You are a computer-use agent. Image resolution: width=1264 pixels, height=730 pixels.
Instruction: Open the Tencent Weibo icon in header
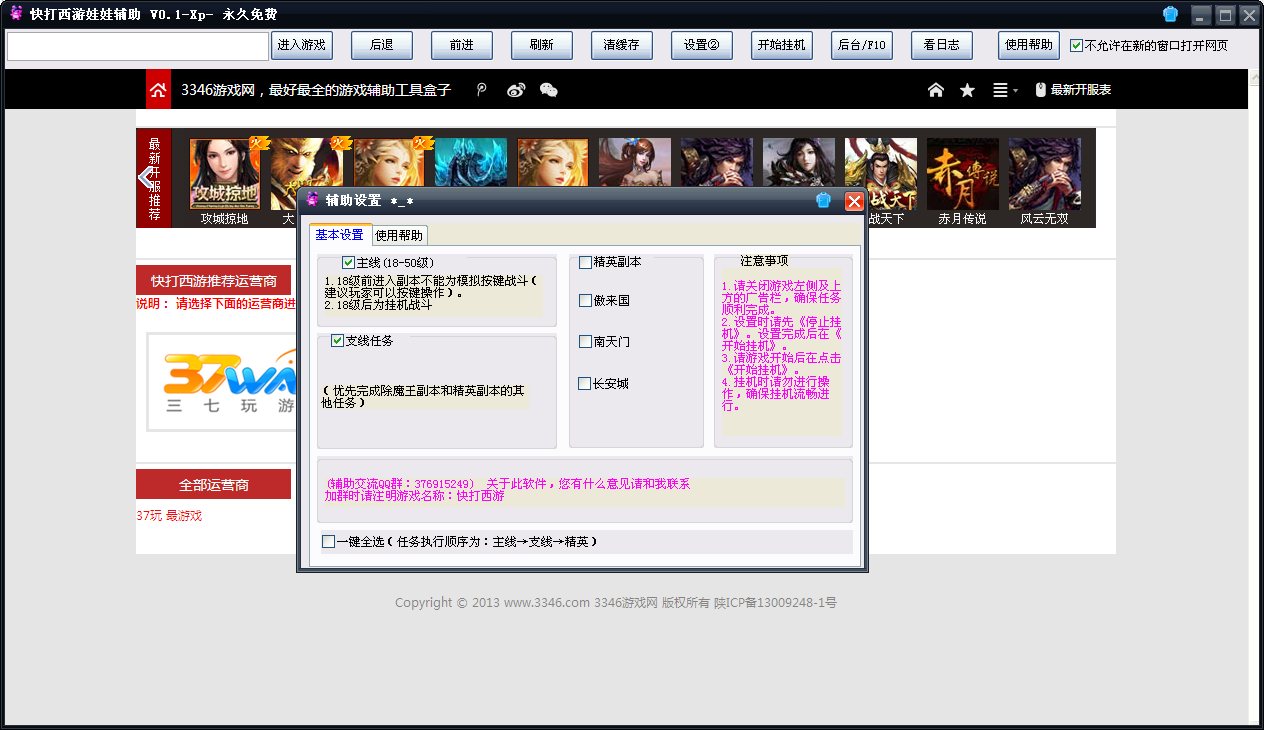coord(482,90)
